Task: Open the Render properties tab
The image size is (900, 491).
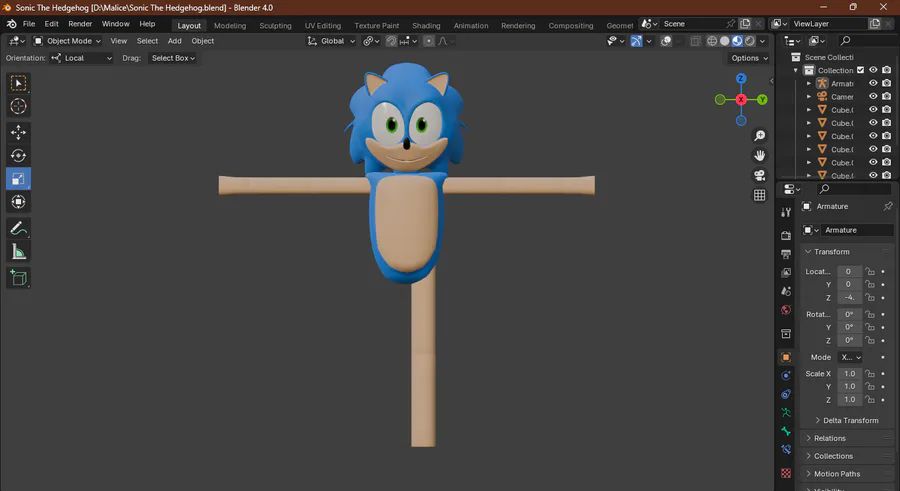Action: pyautogui.click(x=786, y=235)
